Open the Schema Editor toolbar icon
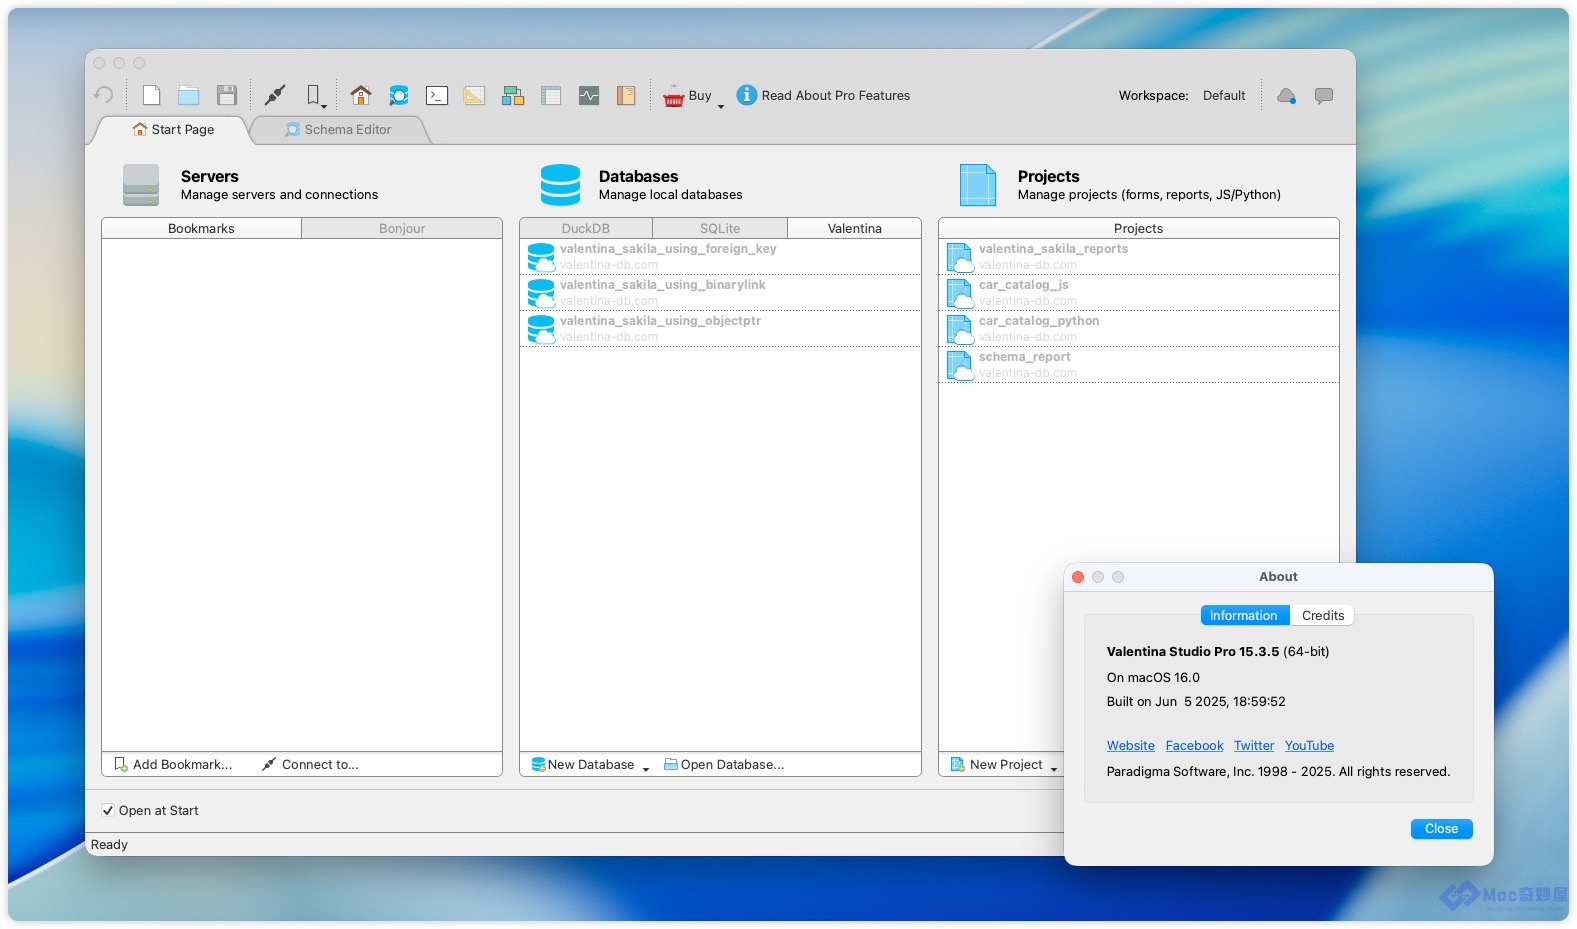This screenshot has height=929, width=1577. click(x=399, y=95)
